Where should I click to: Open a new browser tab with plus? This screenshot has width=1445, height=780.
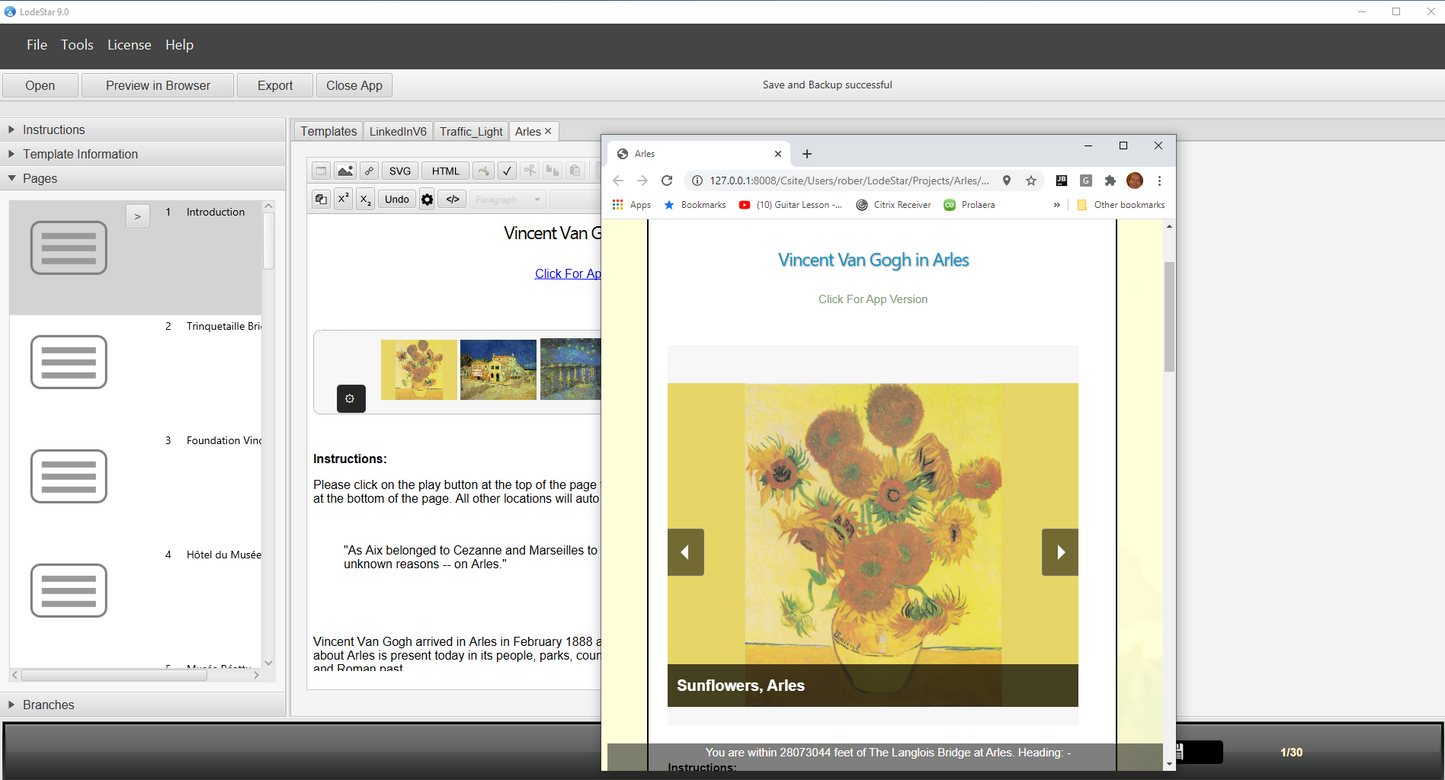point(807,154)
